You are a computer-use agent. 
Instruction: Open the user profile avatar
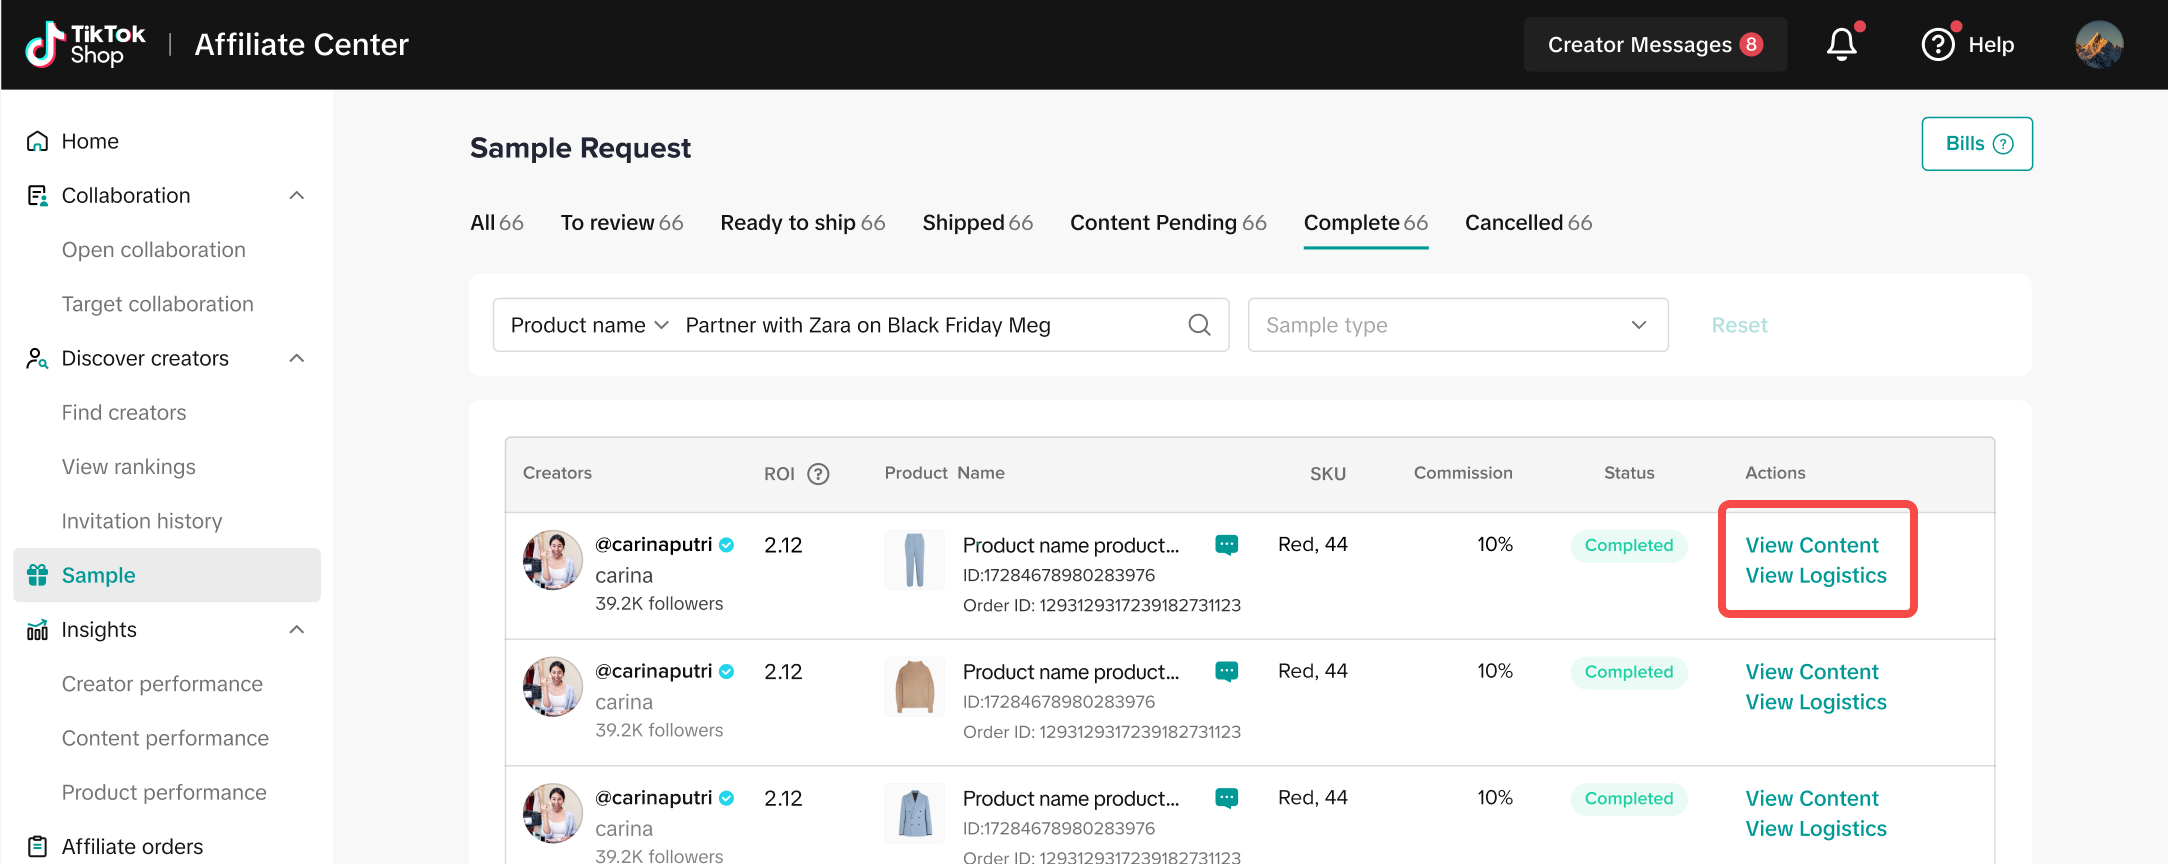(x=2098, y=45)
